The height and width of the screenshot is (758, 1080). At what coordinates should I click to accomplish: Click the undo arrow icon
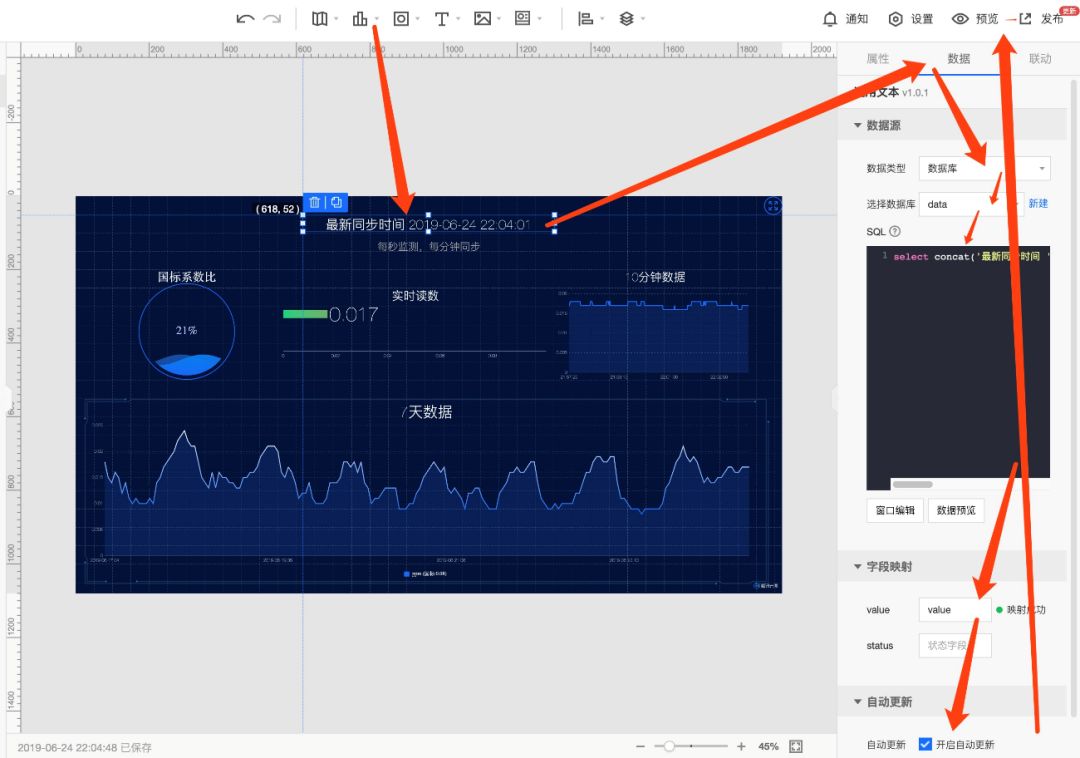[245, 19]
